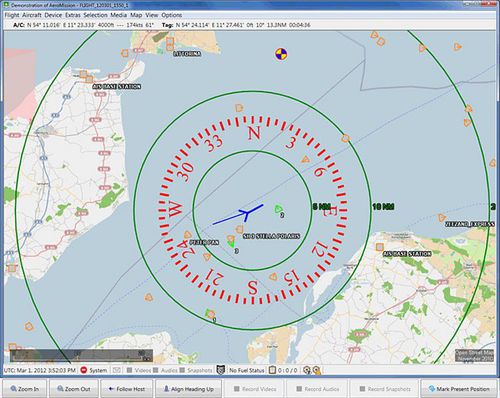Image resolution: width=500 pixels, height=398 pixels.
Task: Click the PETER PAN vessel target icon
Action: [x=188, y=235]
